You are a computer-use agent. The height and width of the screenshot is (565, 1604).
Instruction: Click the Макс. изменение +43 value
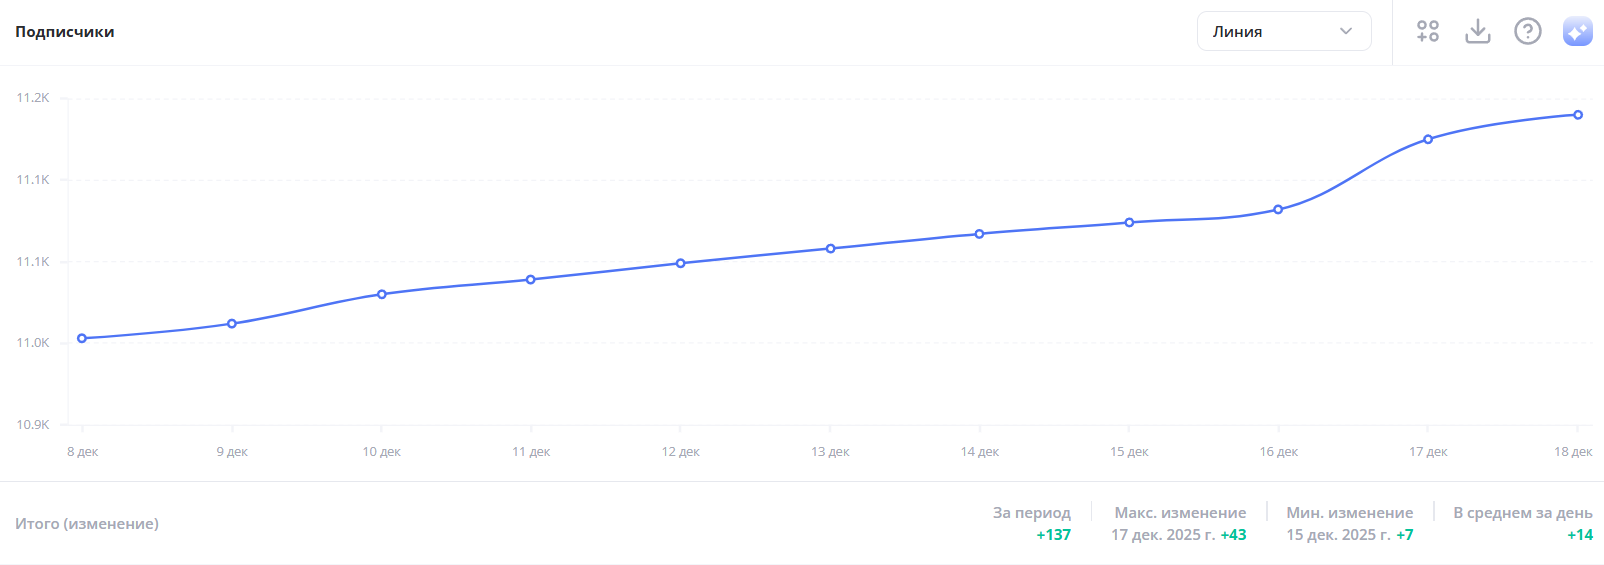coord(1233,535)
